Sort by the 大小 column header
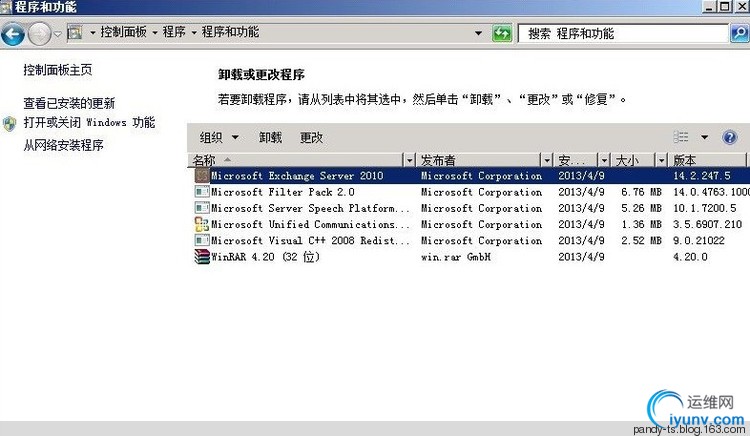This screenshot has height=436, width=750. click(634, 160)
